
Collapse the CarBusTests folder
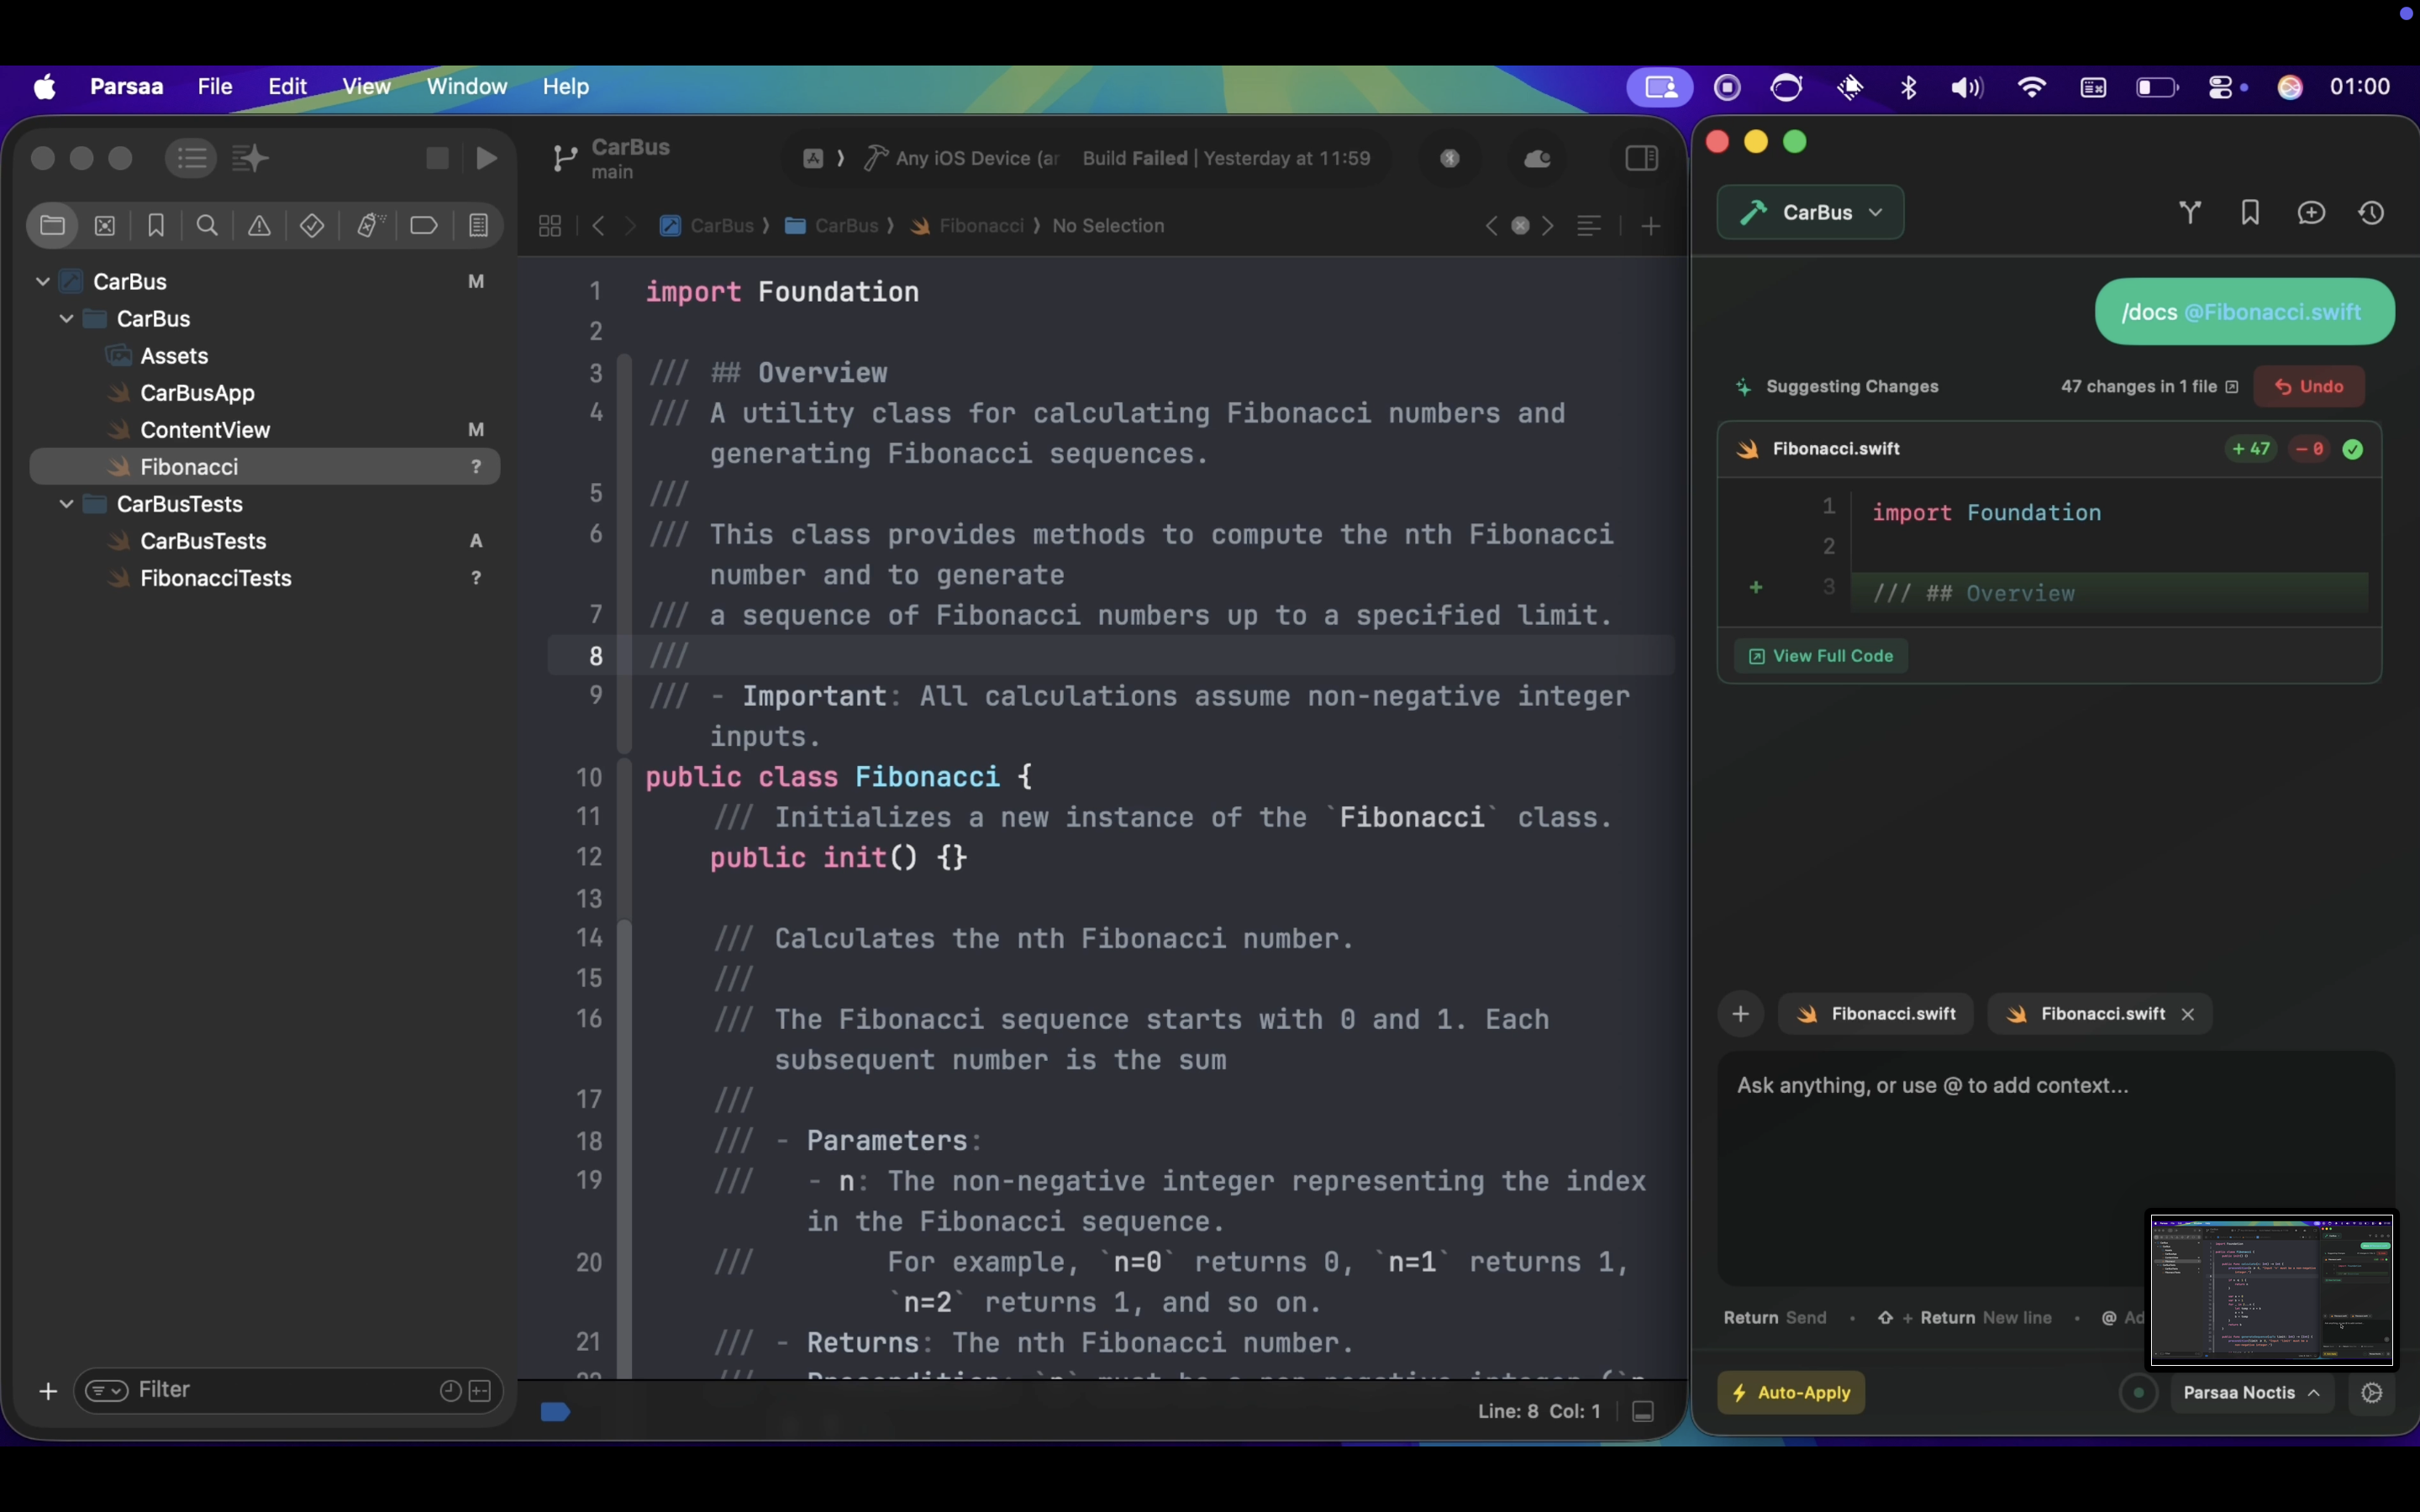(x=67, y=504)
